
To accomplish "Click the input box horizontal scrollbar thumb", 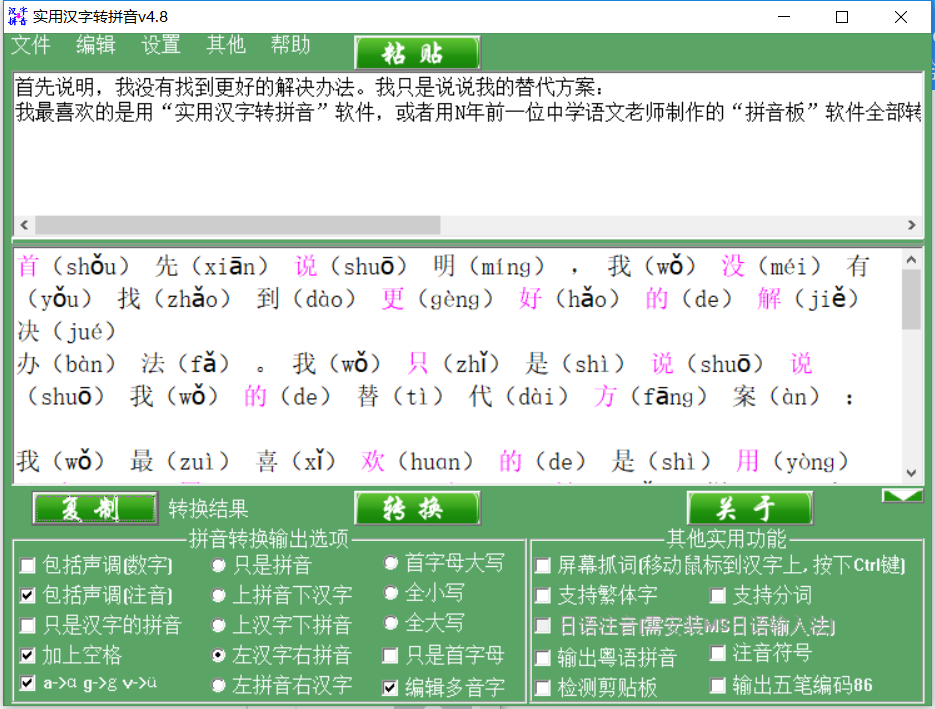I will [x=237, y=225].
